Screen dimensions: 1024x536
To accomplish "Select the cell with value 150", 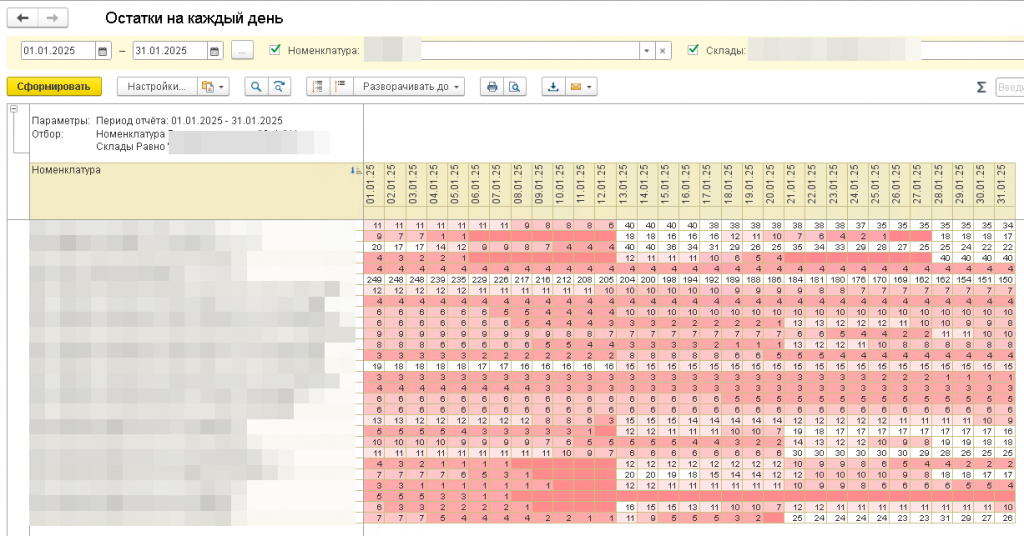I will pos(1005,279).
